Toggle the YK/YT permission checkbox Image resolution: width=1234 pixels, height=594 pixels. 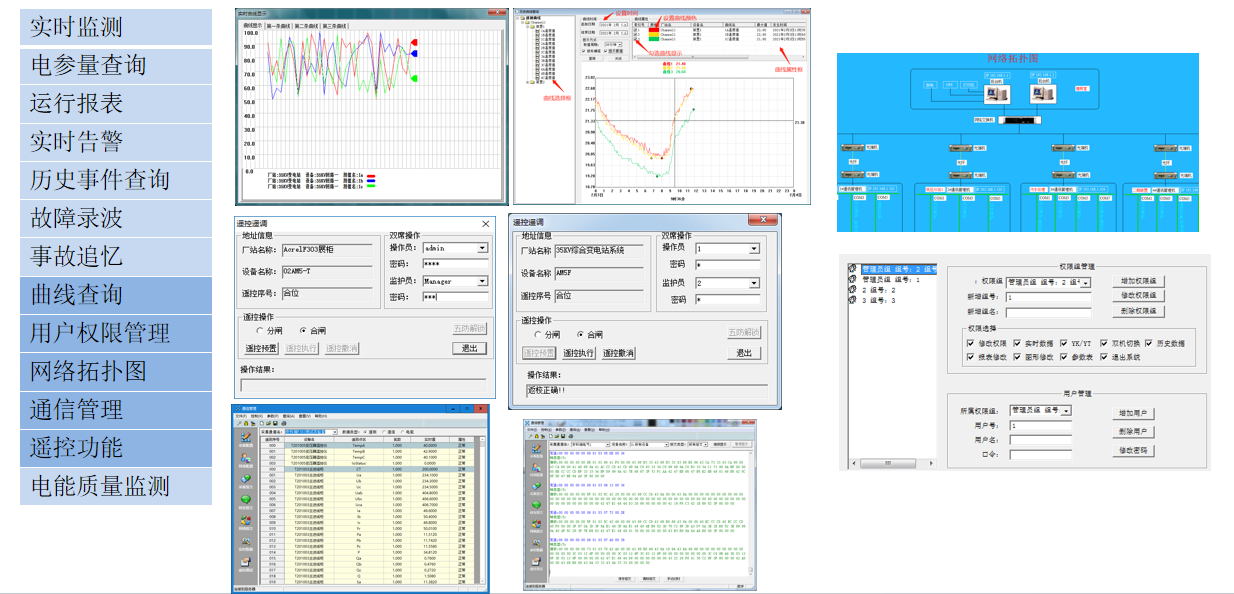(x=1063, y=343)
